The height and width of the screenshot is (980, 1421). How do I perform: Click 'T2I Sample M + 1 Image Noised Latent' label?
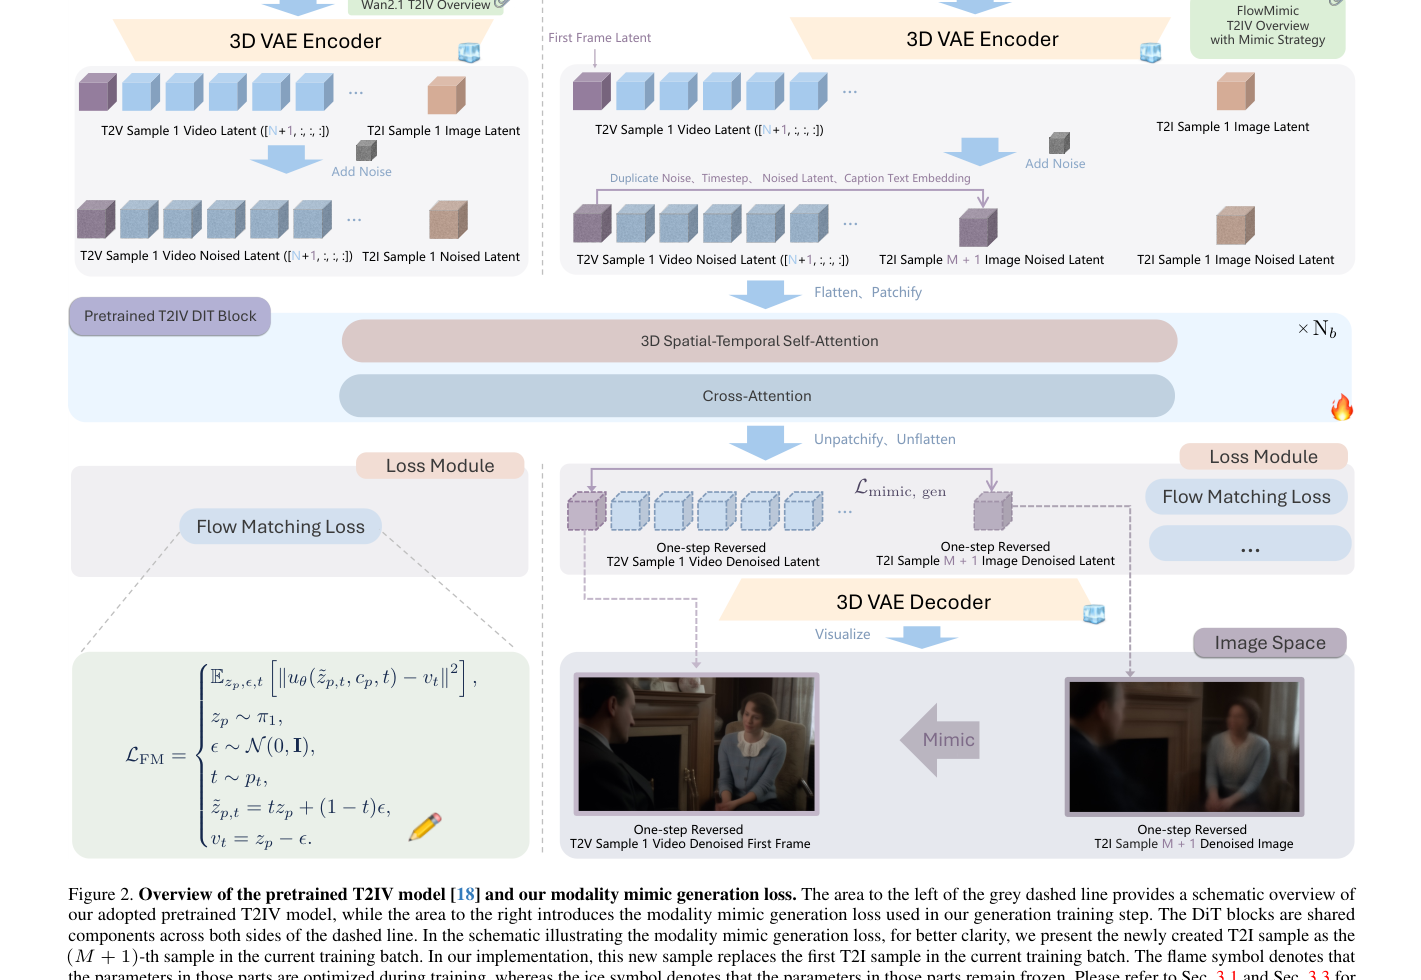992,260
